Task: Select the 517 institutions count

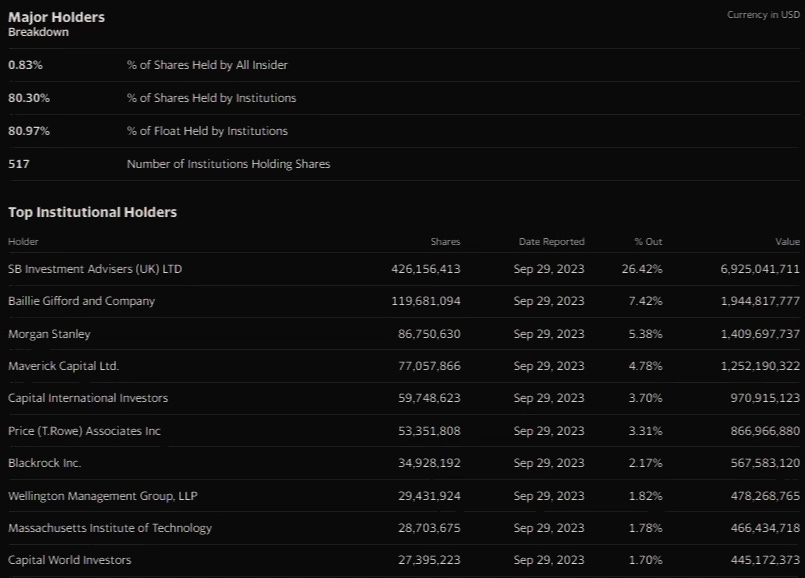Action: pos(19,164)
